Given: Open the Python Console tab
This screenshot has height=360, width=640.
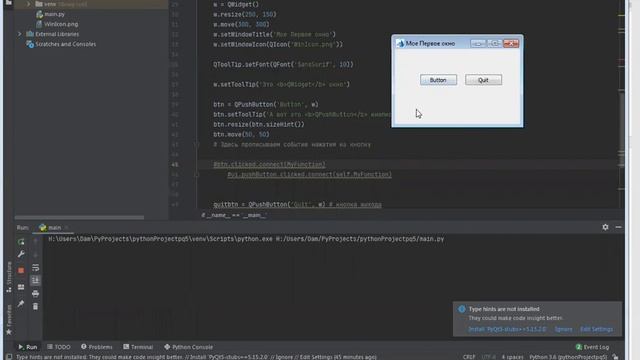Looking at the screenshot, I should [x=188, y=347].
